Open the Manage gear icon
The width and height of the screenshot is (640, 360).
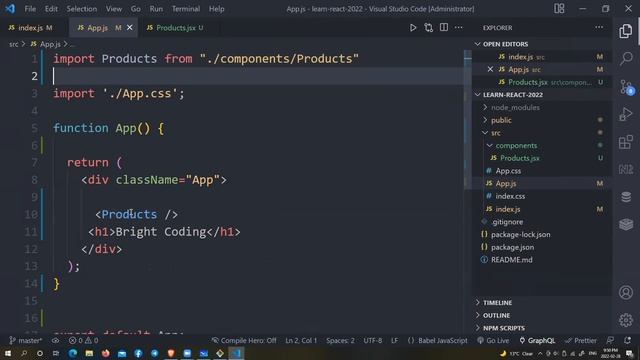click(626, 320)
